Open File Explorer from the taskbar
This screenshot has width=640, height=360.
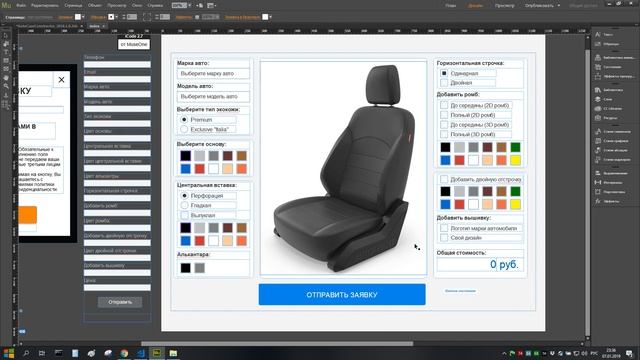tap(173, 353)
